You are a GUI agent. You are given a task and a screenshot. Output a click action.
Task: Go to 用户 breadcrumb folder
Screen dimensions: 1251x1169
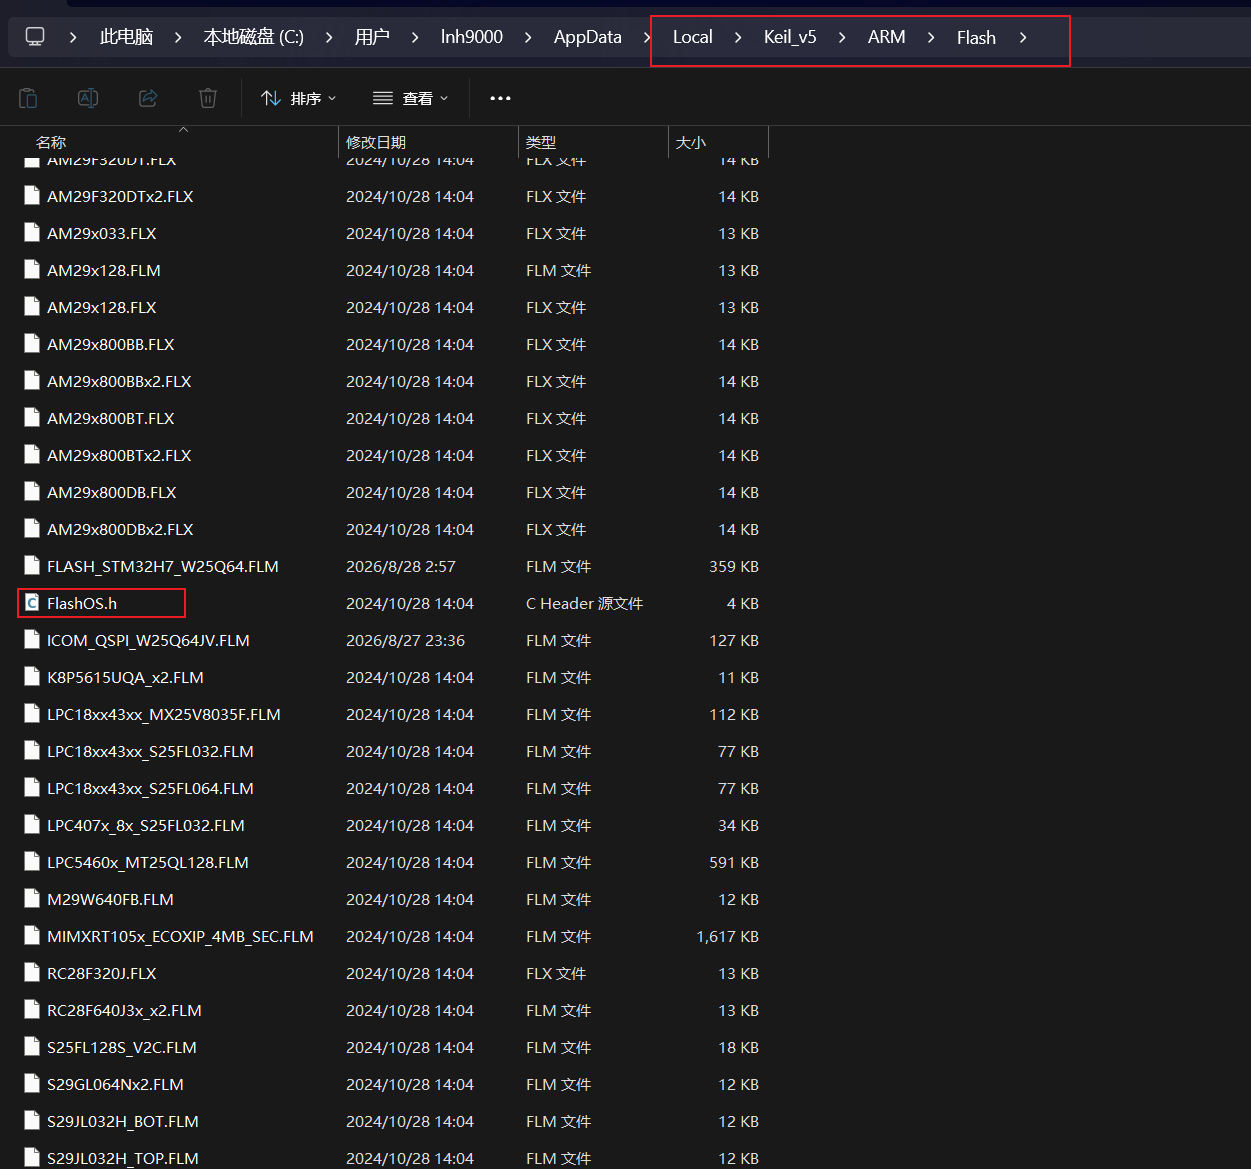pos(372,37)
